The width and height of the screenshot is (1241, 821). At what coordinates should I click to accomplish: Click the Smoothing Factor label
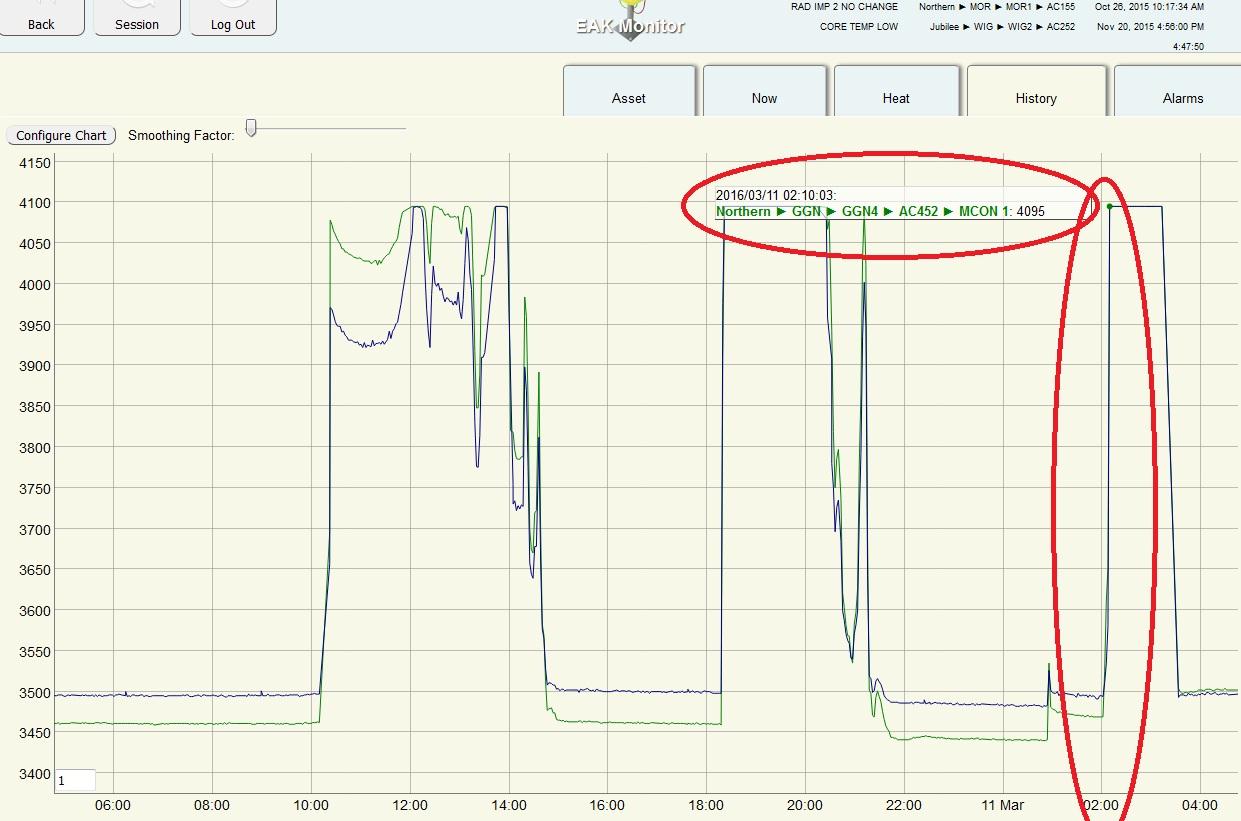(181, 135)
